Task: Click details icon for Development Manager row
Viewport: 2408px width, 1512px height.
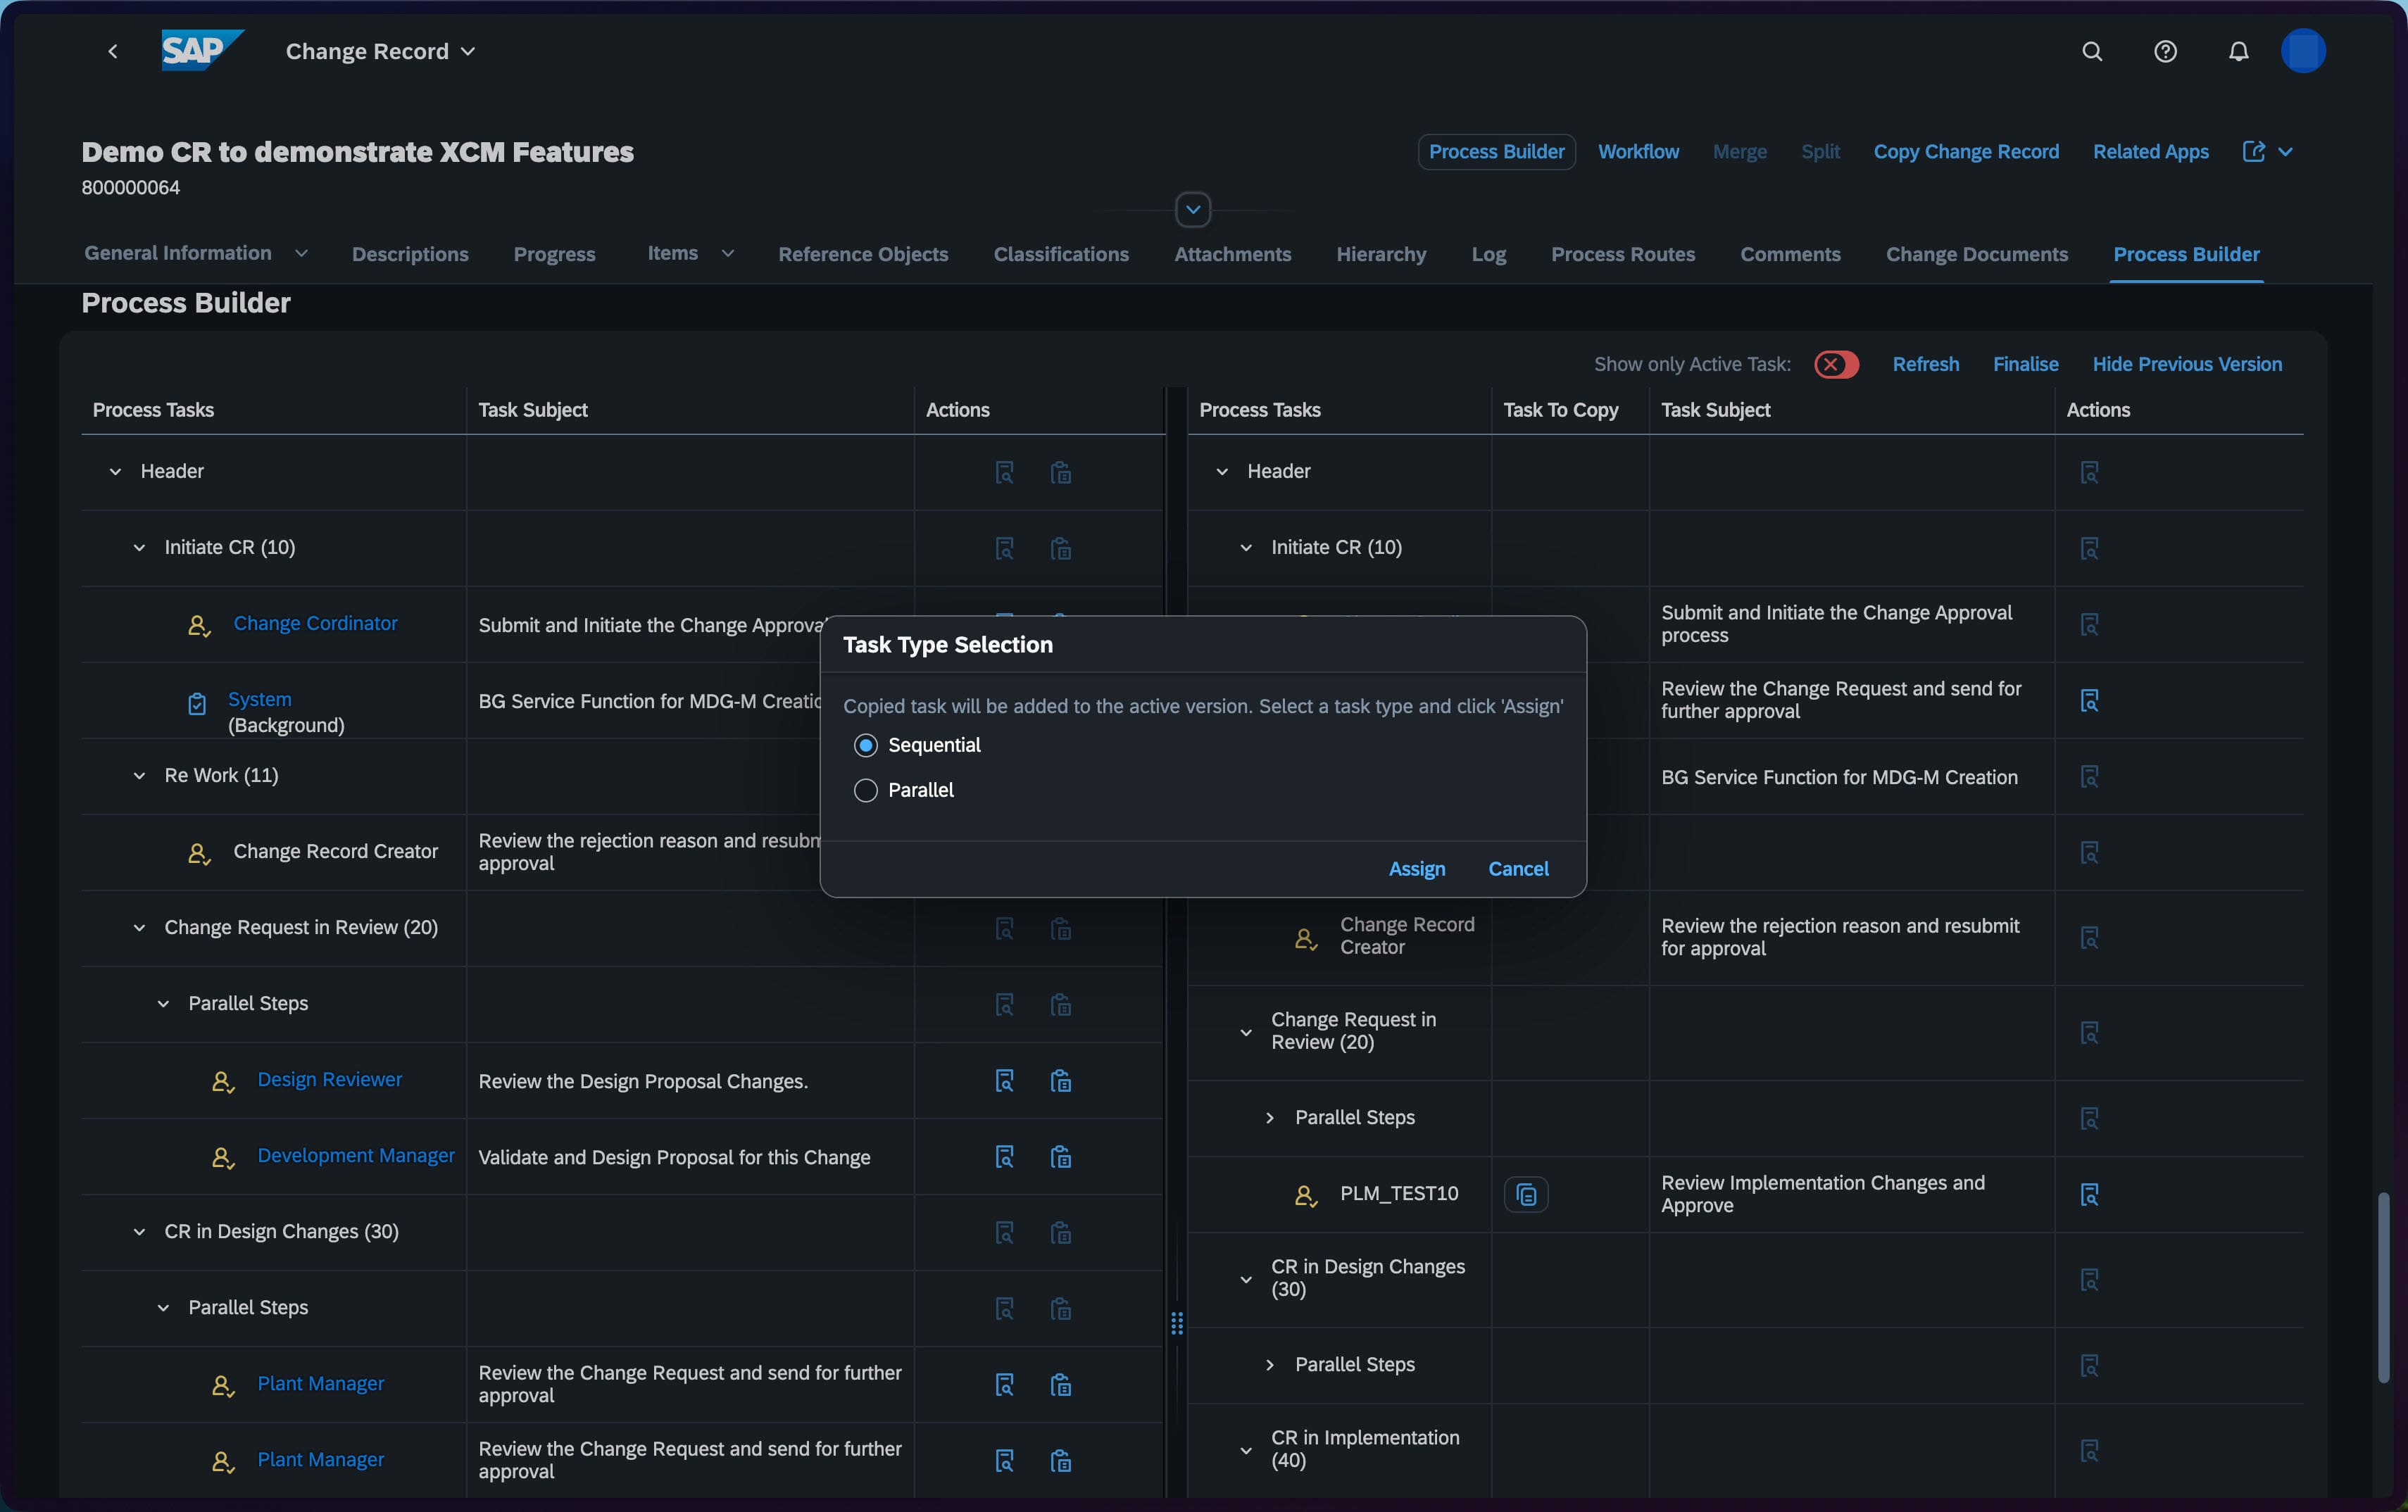Action: pyautogui.click(x=1005, y=1157)
